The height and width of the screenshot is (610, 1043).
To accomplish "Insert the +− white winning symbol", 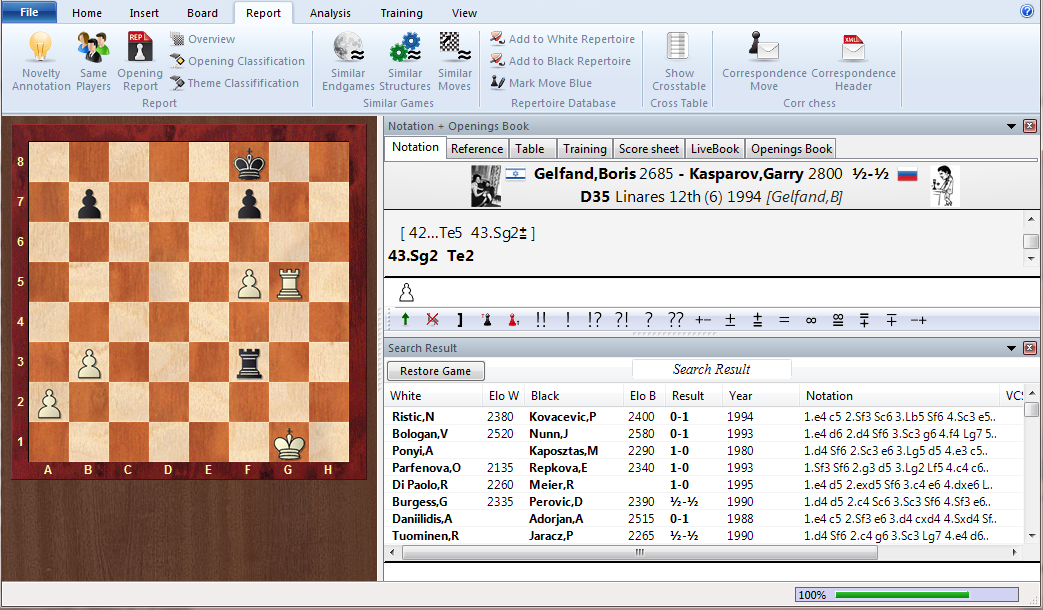I will tap(702, 320).
